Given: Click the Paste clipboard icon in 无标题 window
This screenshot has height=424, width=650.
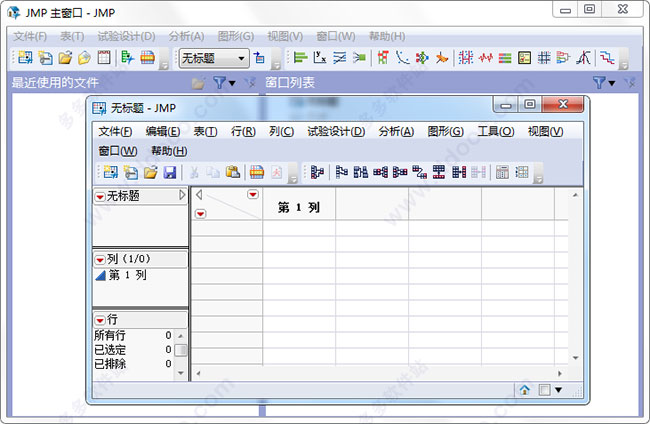Looking at the screenshot, I should (233, 172).
